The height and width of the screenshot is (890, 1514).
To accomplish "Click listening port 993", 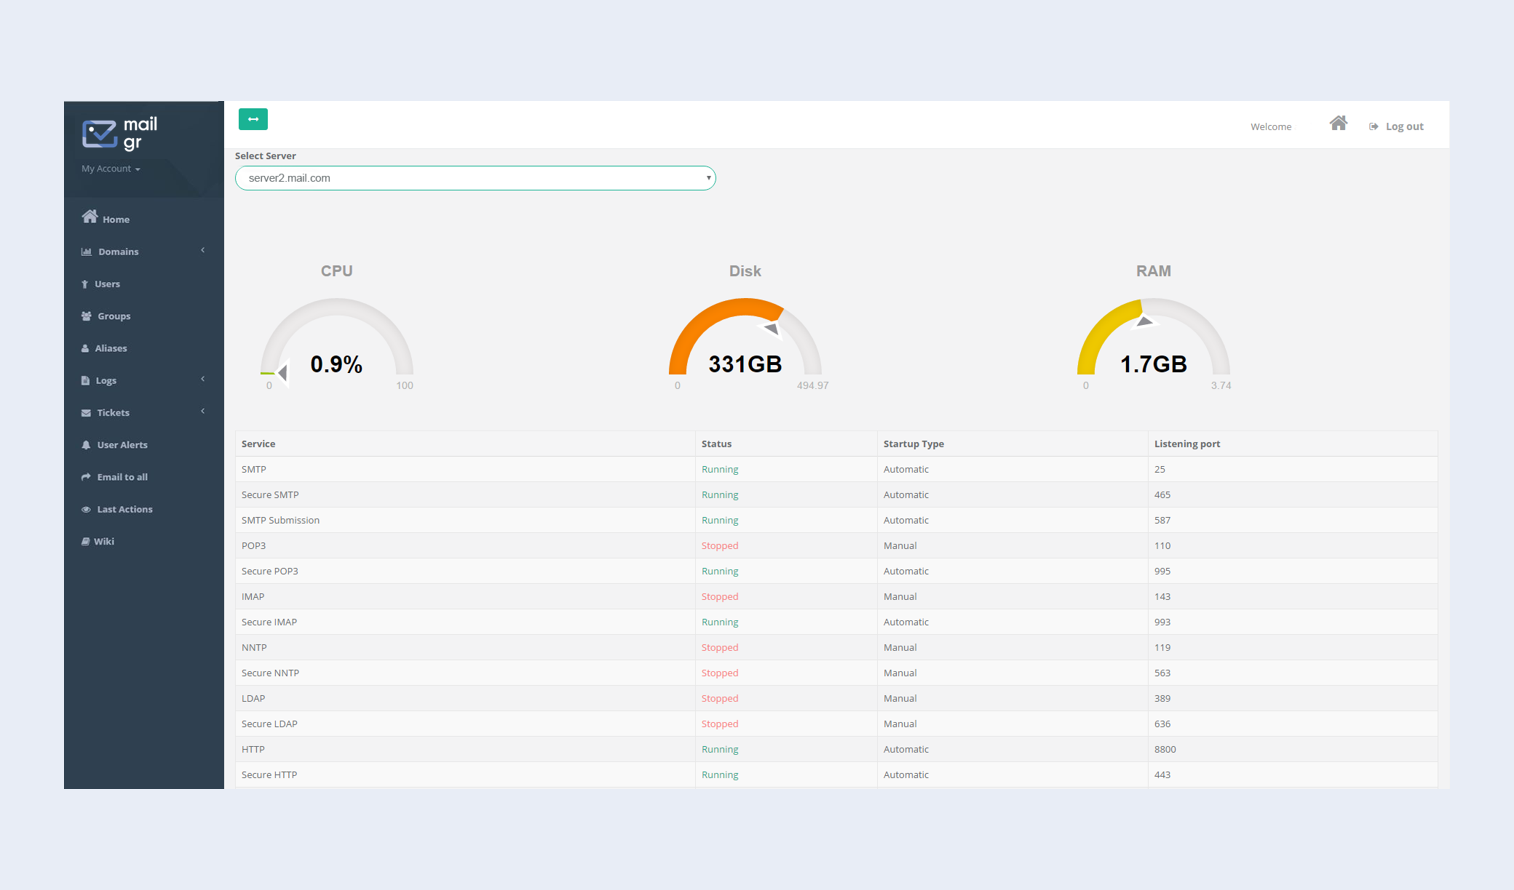I will point(1162,622).
